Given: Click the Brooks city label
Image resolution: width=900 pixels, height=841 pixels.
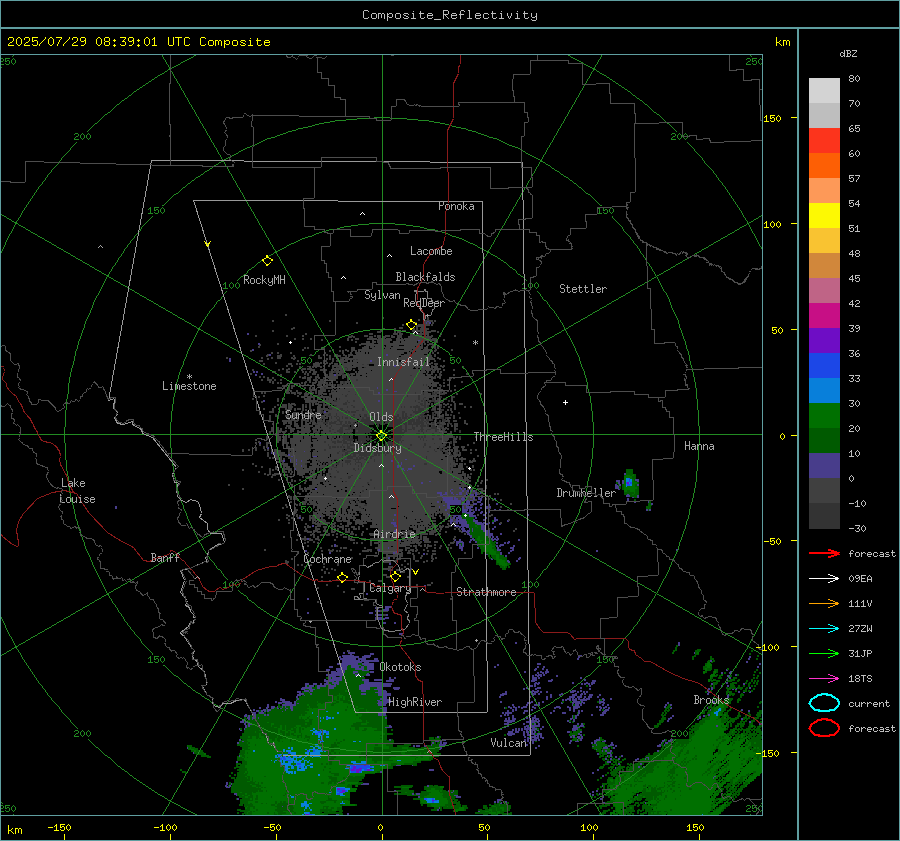Looking at the screenshot, I should (x=711, y=700).
